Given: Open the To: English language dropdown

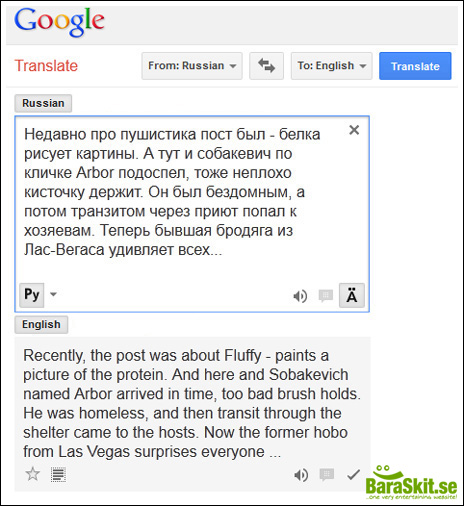Looking at the screenshot, I should [x=332, y=66].
